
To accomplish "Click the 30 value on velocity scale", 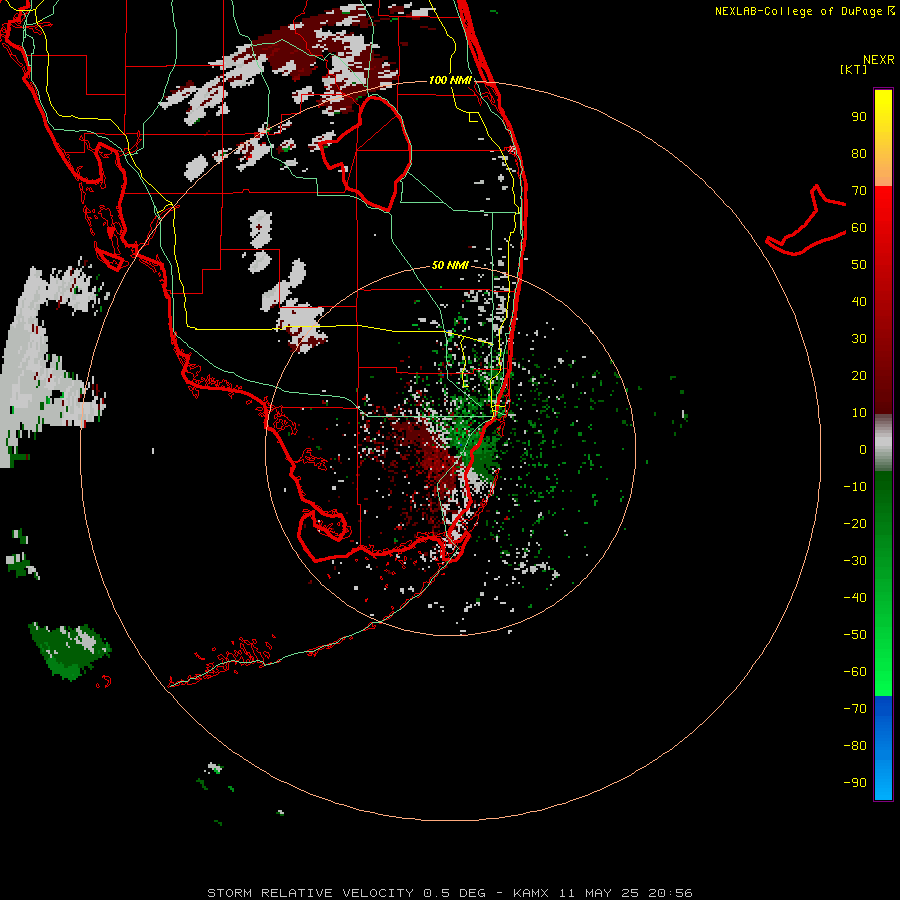I will (x=859, y=339).
